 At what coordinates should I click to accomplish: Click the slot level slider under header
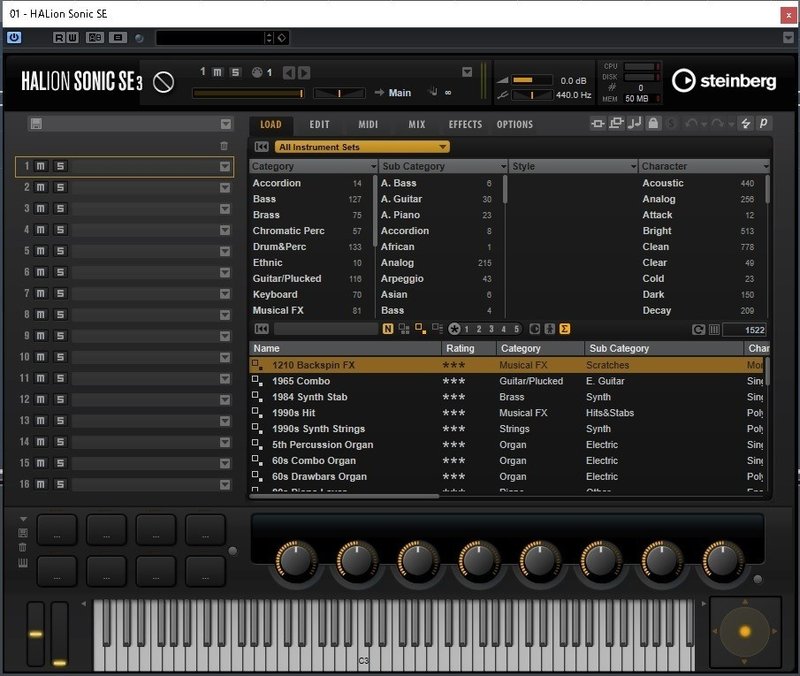click(x=248, y=93)
